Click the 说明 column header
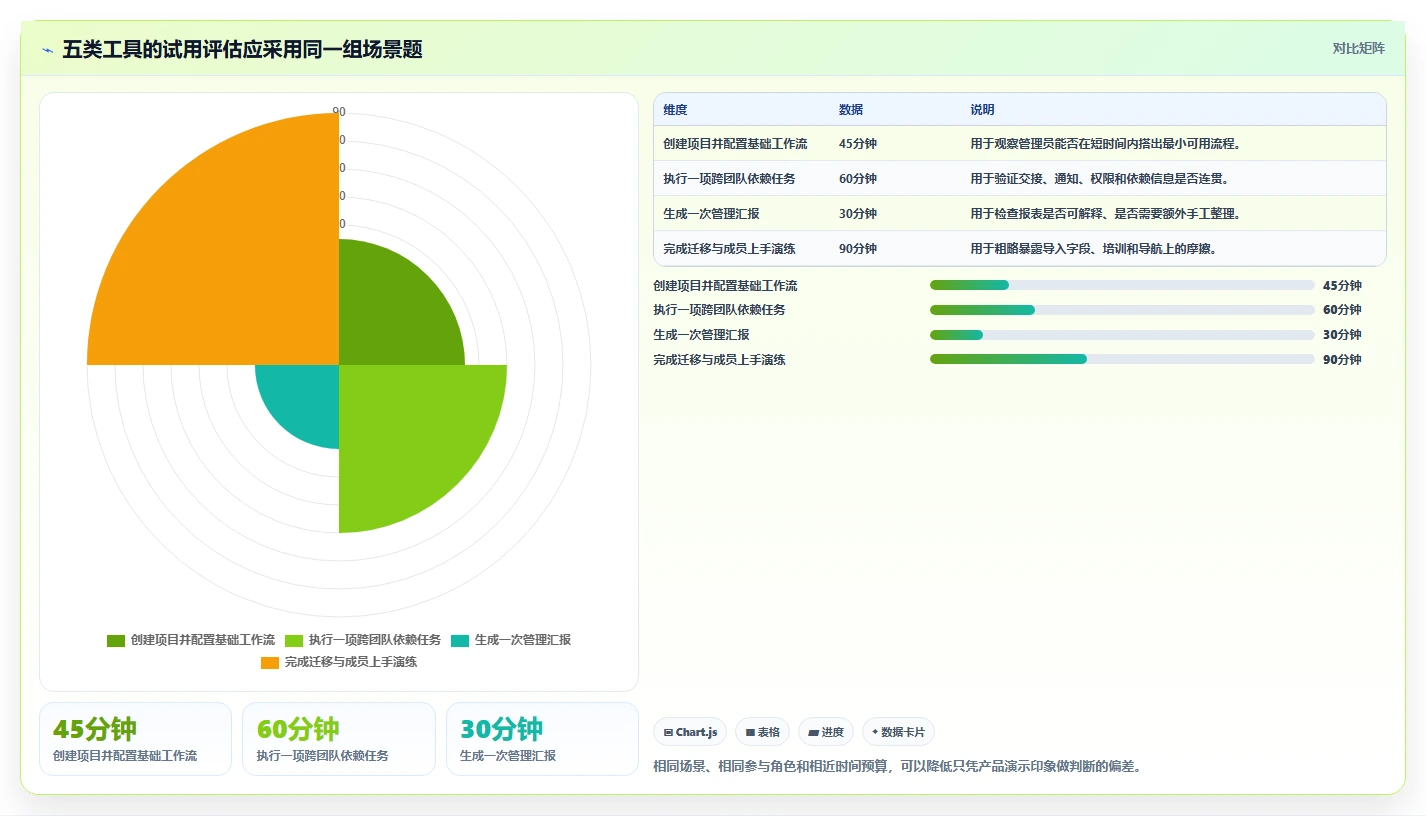This screenshot has width=1426, height=816. [x=982, y=110]
